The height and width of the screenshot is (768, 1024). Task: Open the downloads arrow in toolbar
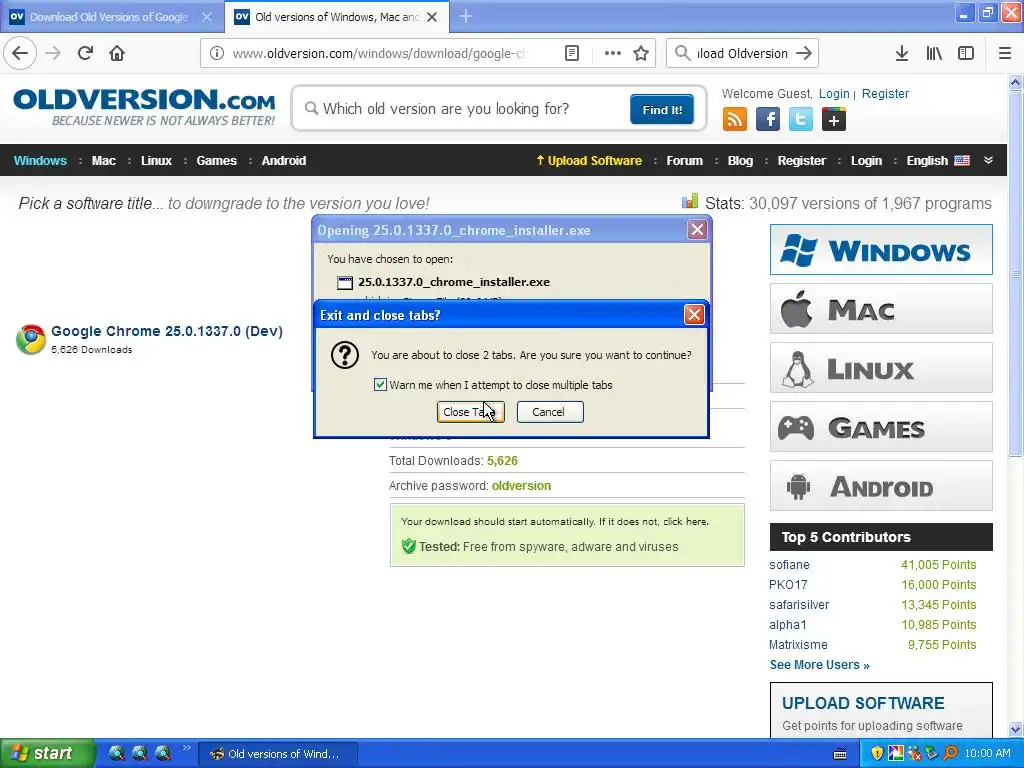coord(902,53)
